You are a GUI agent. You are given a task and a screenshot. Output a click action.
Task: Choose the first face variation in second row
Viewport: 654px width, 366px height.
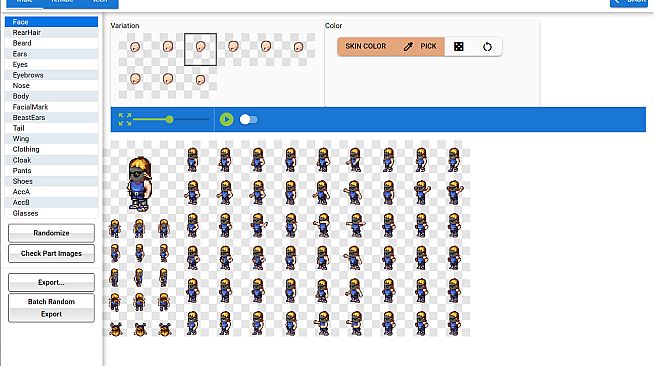click(x=135, y=79)
